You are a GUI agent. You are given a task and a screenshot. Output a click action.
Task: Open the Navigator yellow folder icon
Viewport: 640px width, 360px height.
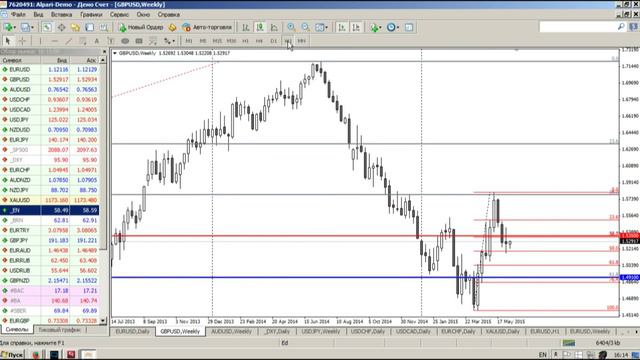coord(76,27)
